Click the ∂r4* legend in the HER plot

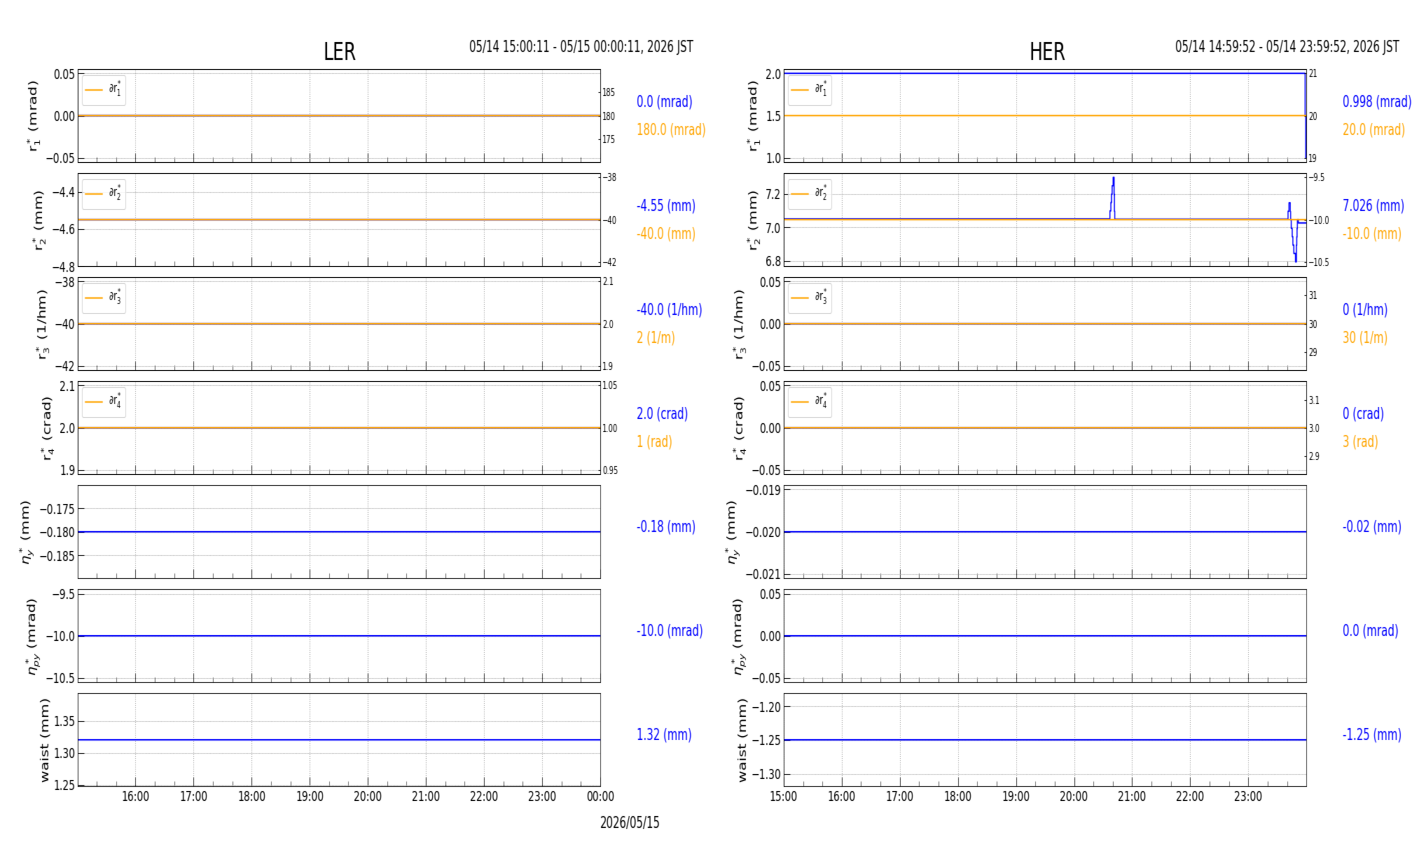coord(810,402)
